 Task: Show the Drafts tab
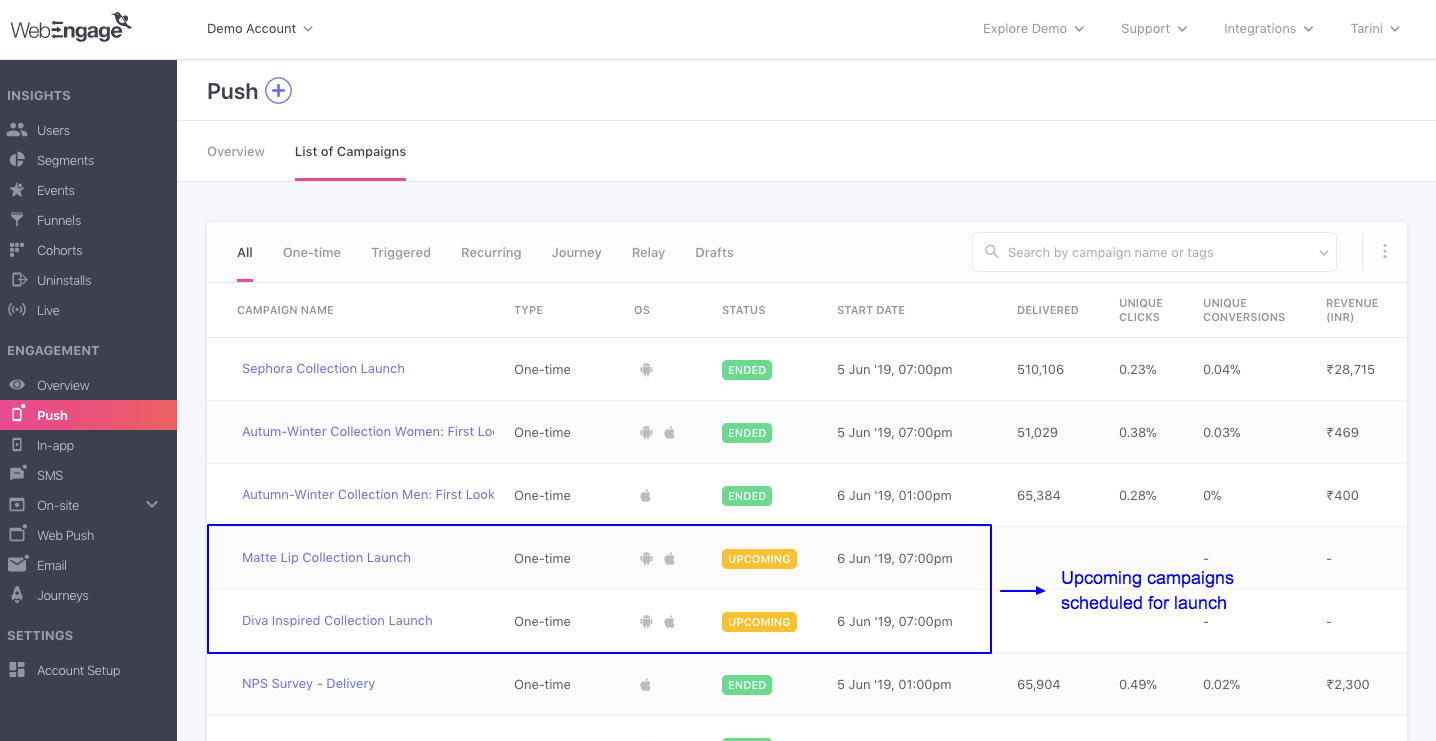click(714, 253)
